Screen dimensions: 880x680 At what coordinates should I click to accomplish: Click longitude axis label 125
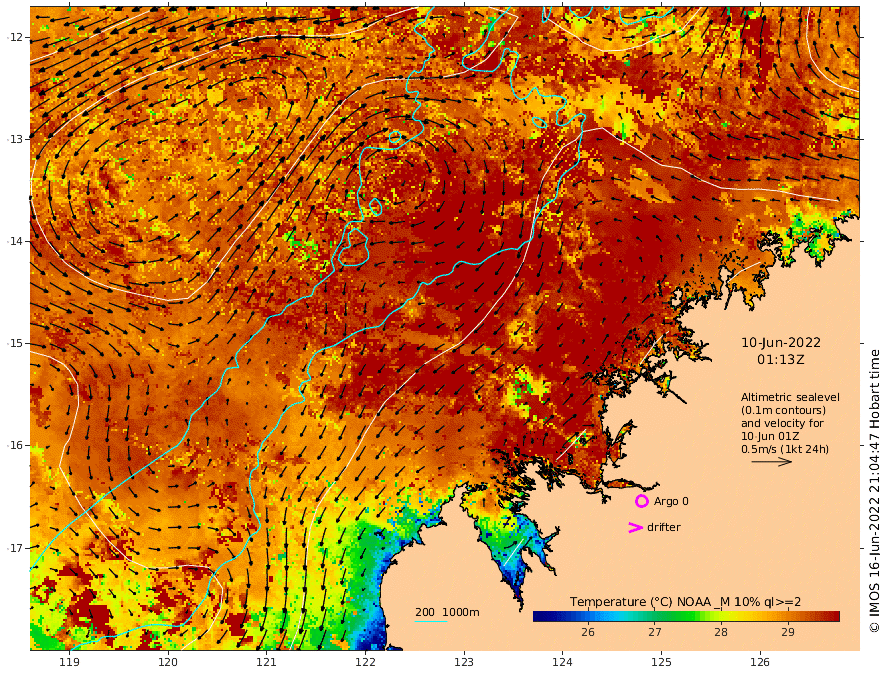pos(661,662)
